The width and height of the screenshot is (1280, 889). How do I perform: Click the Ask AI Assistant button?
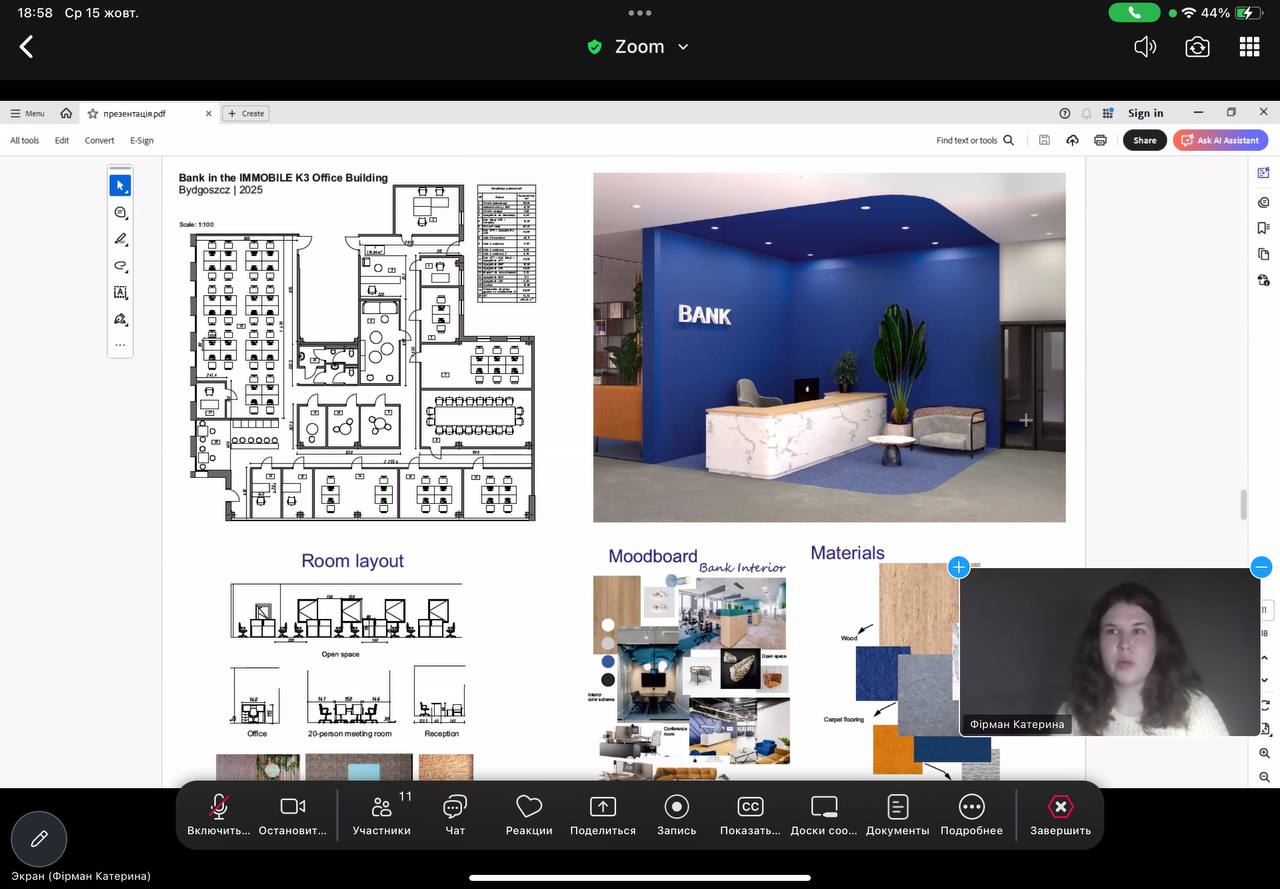(x=1220, y=141)
